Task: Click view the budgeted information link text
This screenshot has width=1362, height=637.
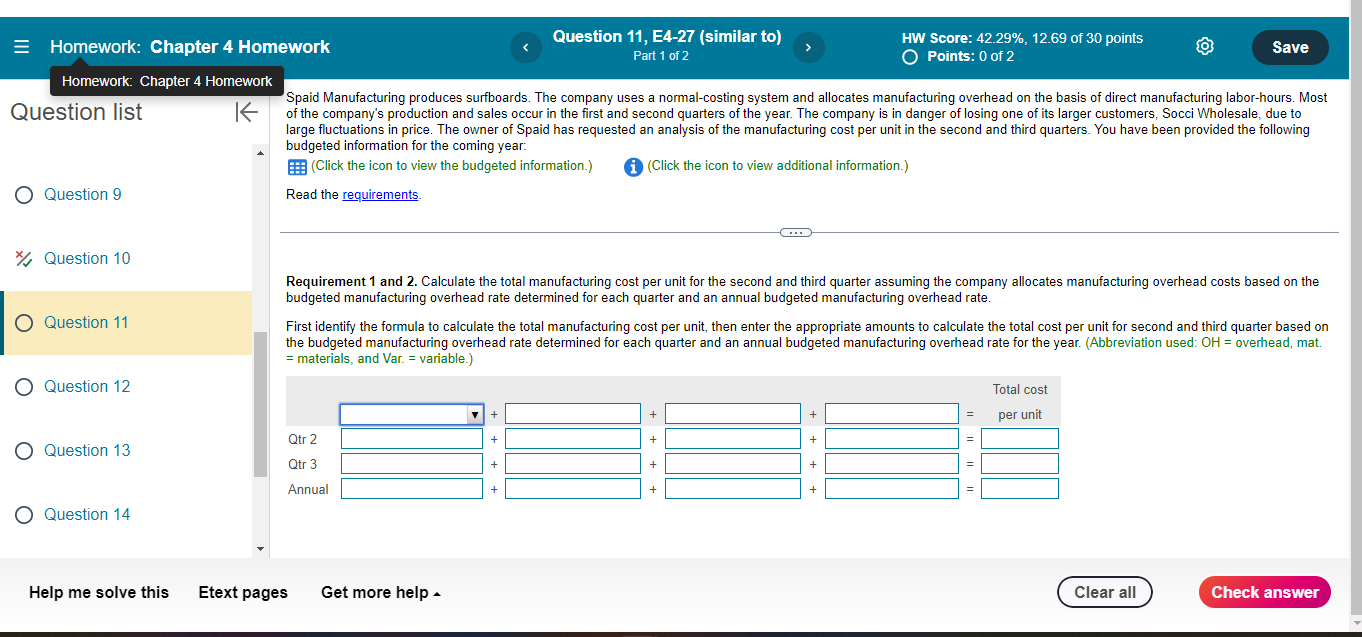Action: (x=451, y=166)
